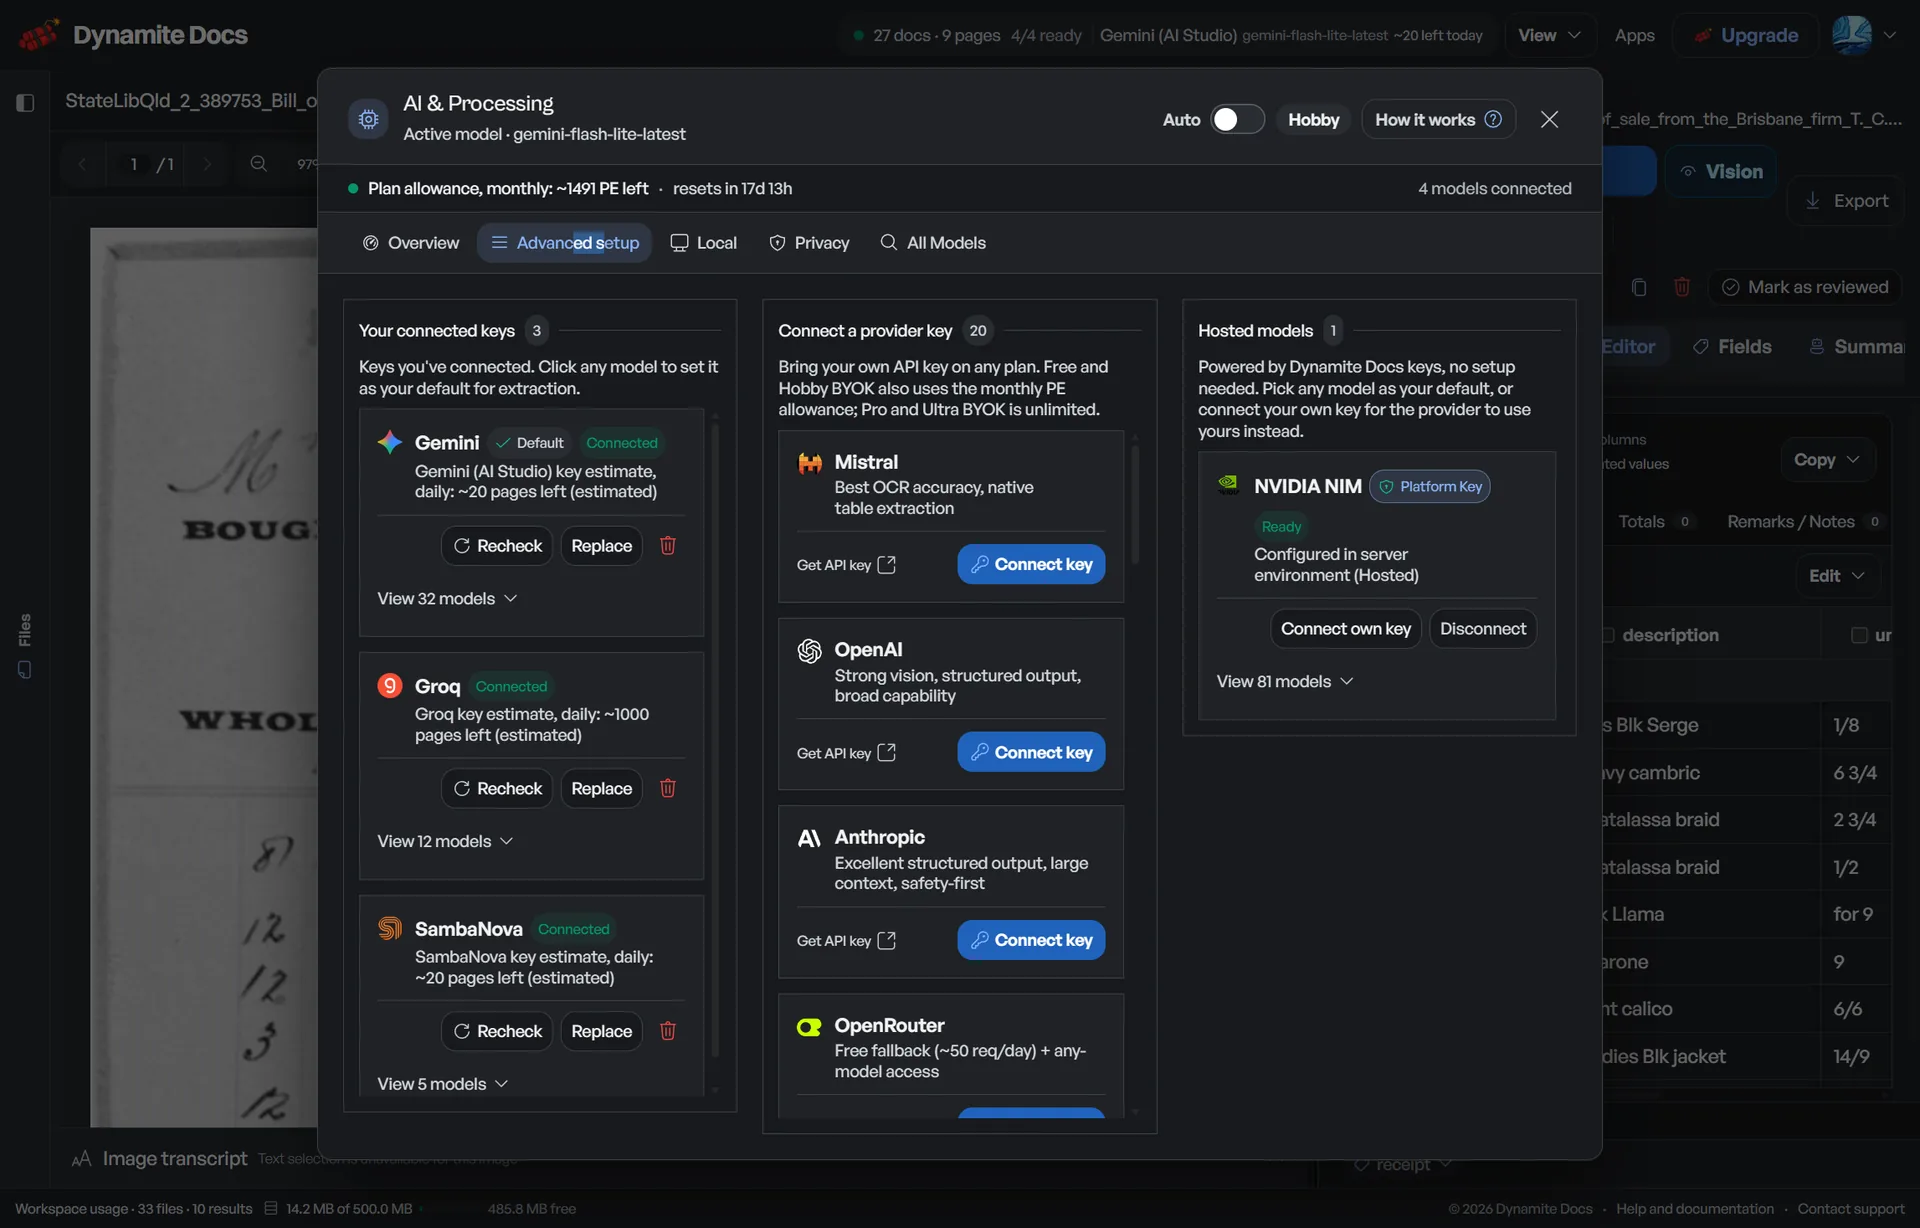The height and width of the screenshot is (1228, 1920).
Task: Delete the Gemini connected key
Action: click(668, 545)
